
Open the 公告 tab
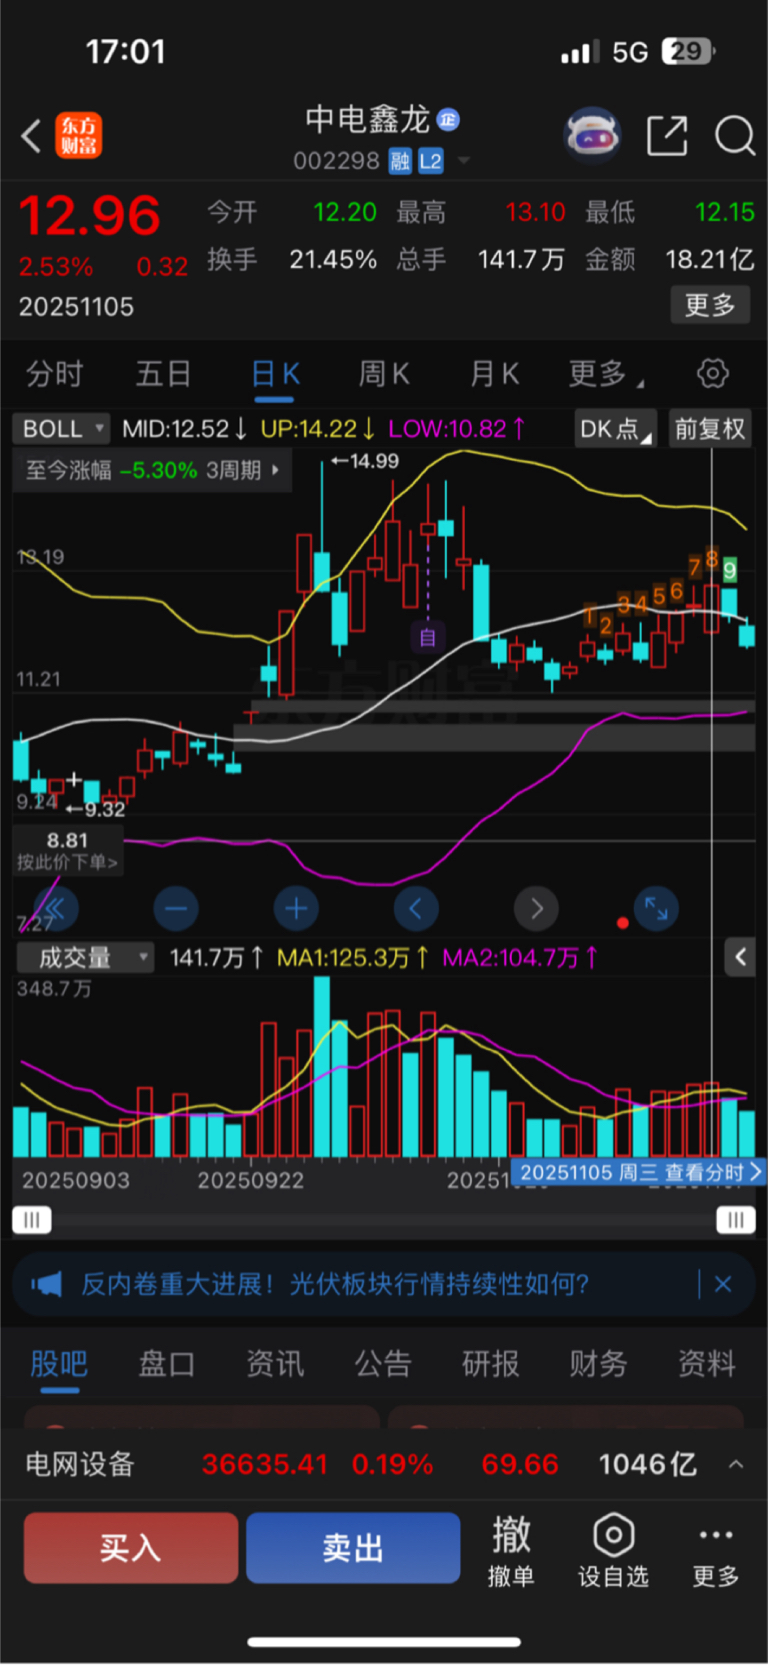pyautogui.click(x=383, y=1364)
